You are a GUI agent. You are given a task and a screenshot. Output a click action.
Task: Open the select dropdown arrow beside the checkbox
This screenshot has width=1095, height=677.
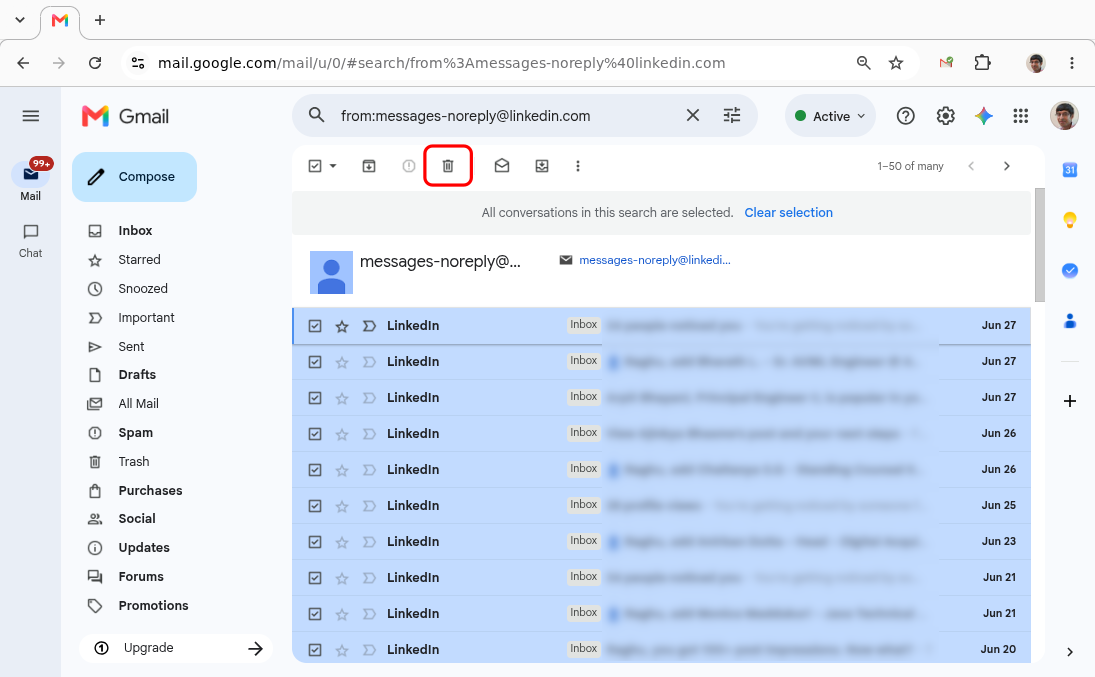tap(333, 166)
